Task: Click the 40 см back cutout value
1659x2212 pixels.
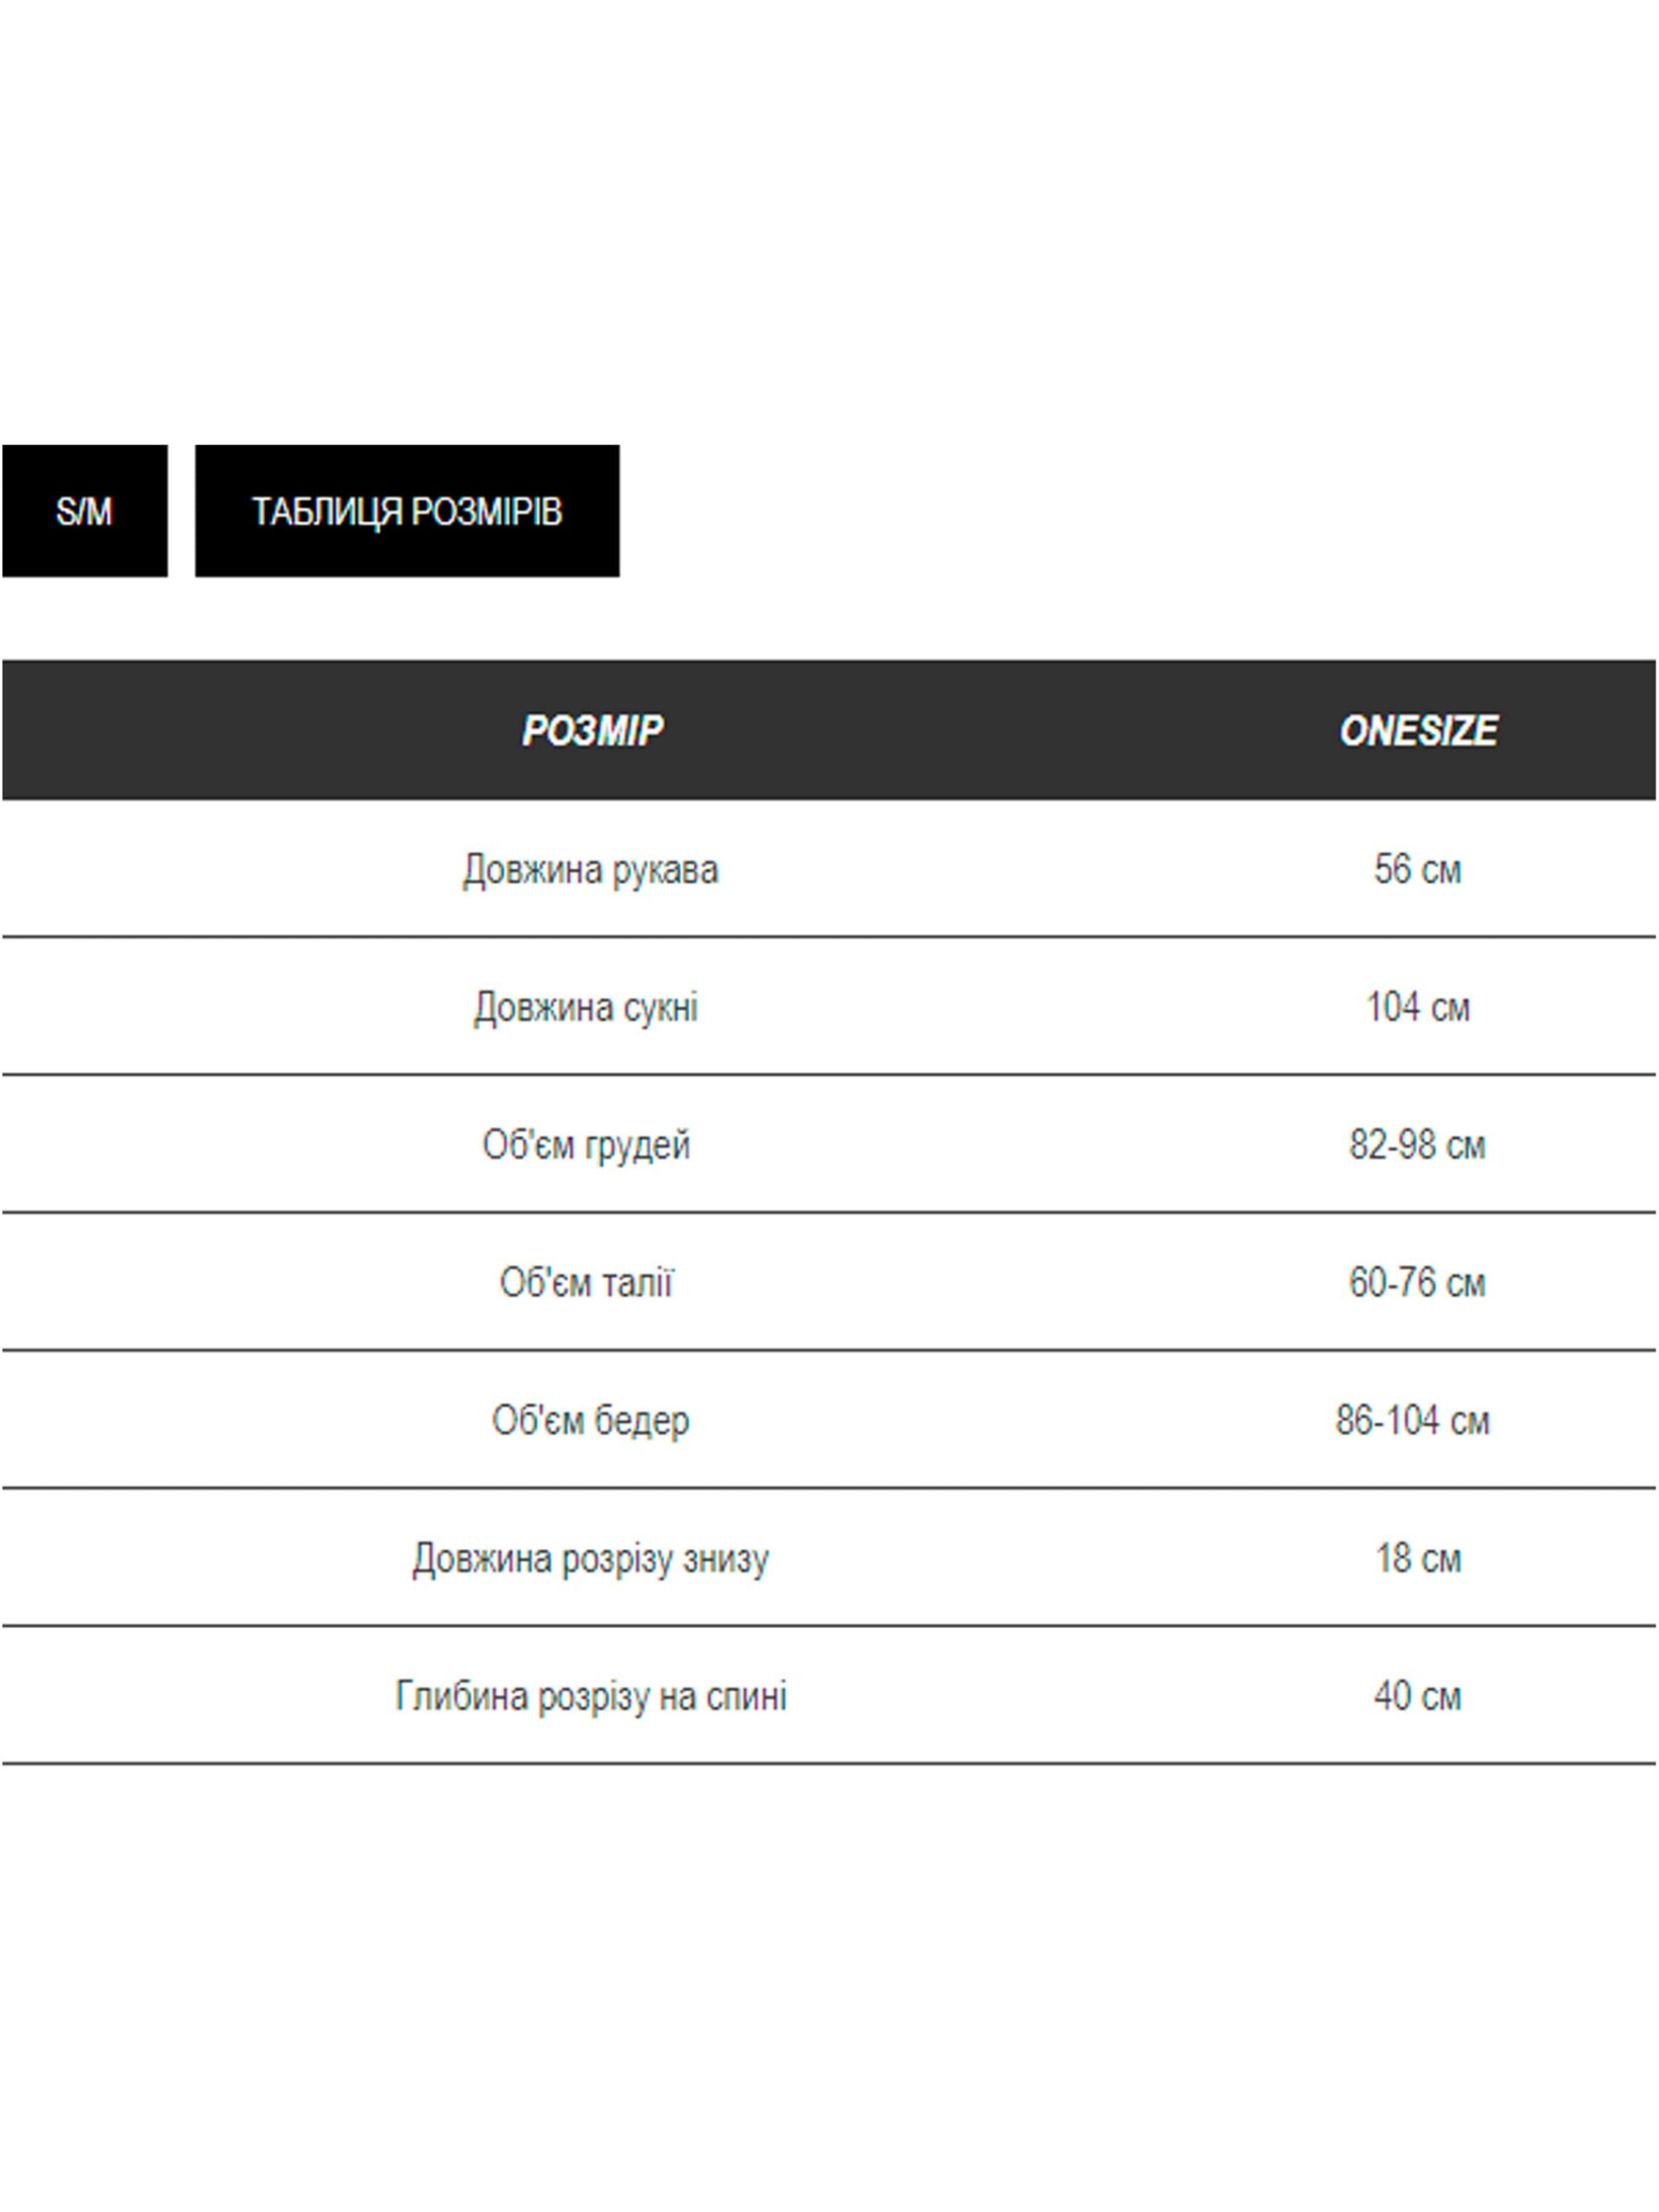Action: 1417,1697
